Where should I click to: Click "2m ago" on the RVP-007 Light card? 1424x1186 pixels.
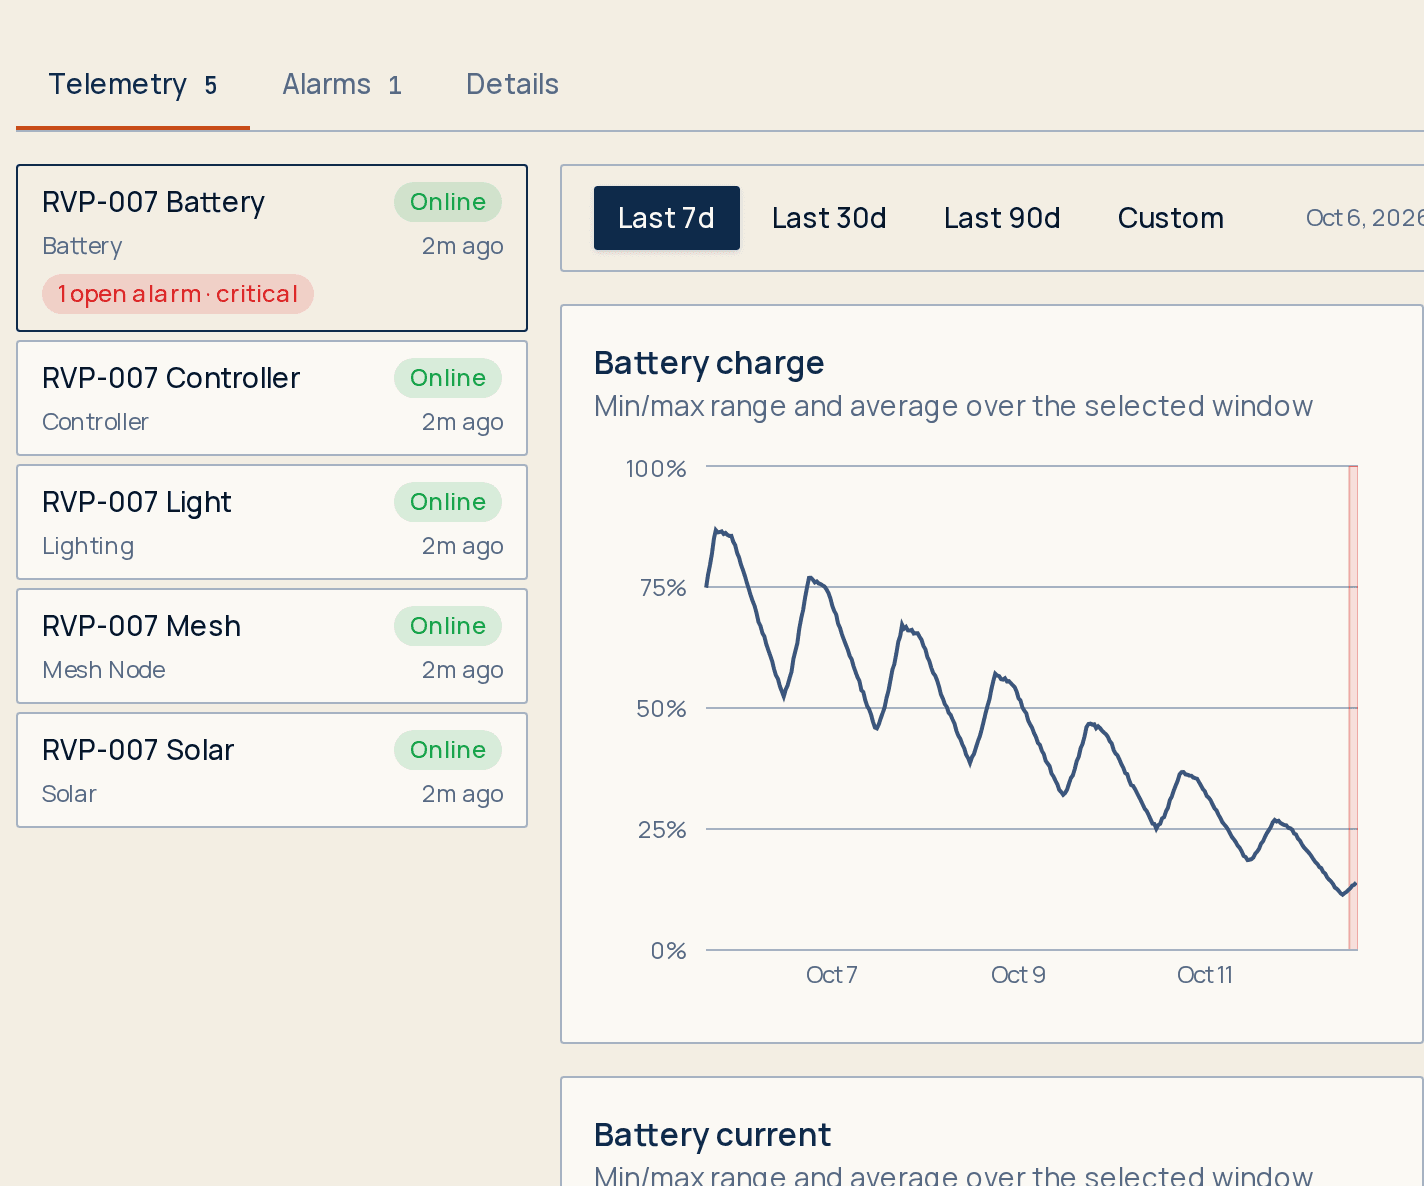pos(462,546)
